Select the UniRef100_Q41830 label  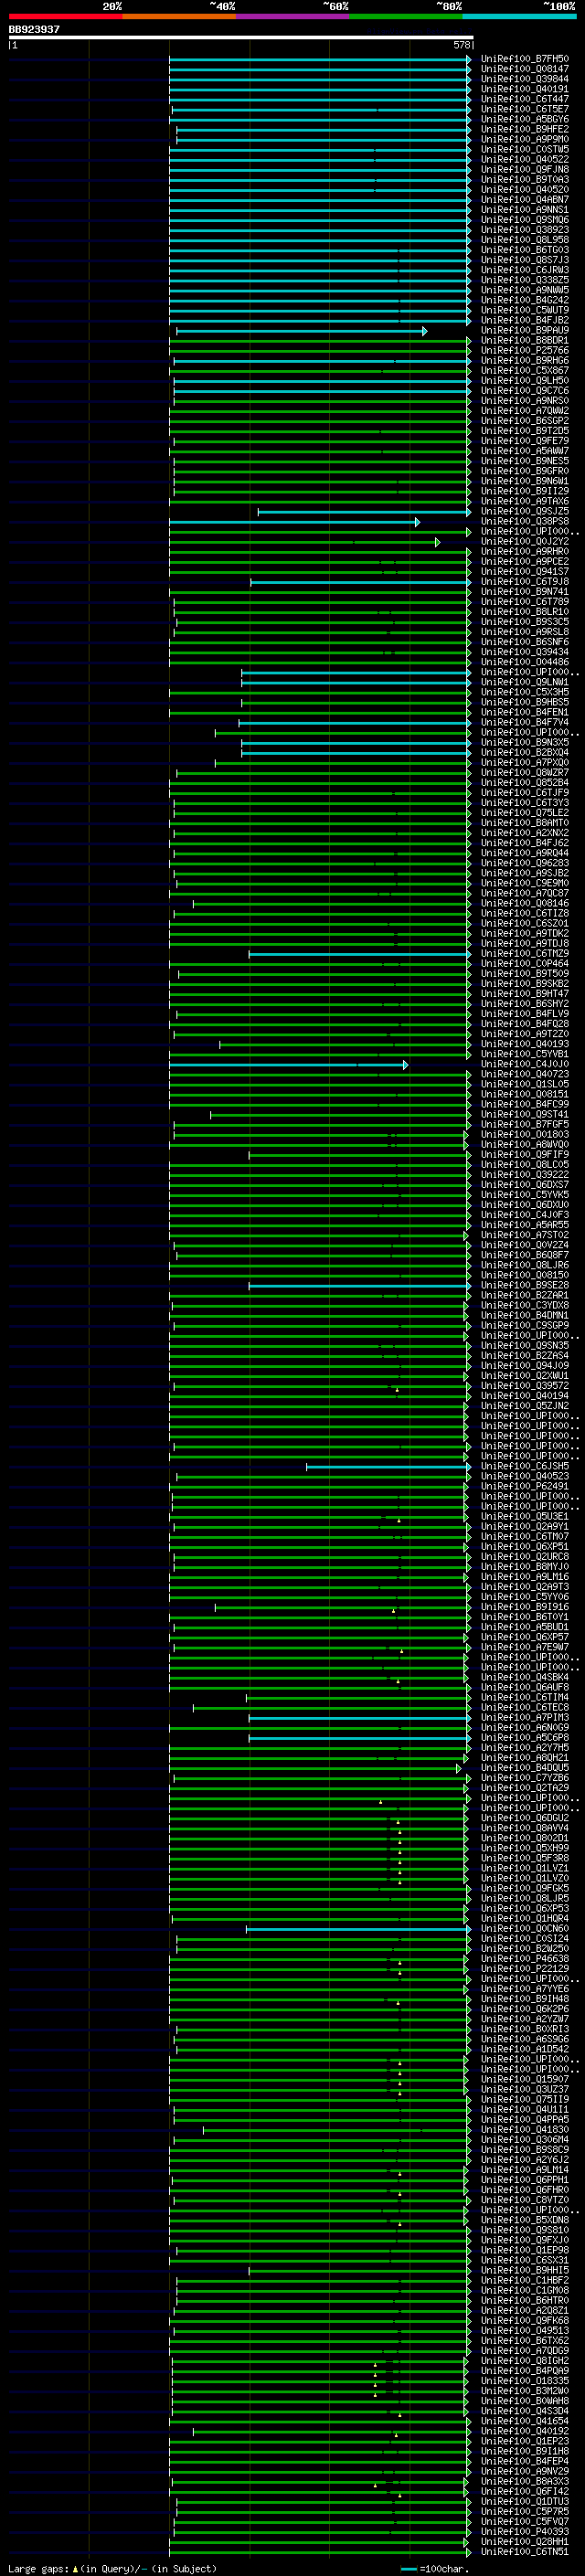pyautogui.click(x=525, y=2129)
